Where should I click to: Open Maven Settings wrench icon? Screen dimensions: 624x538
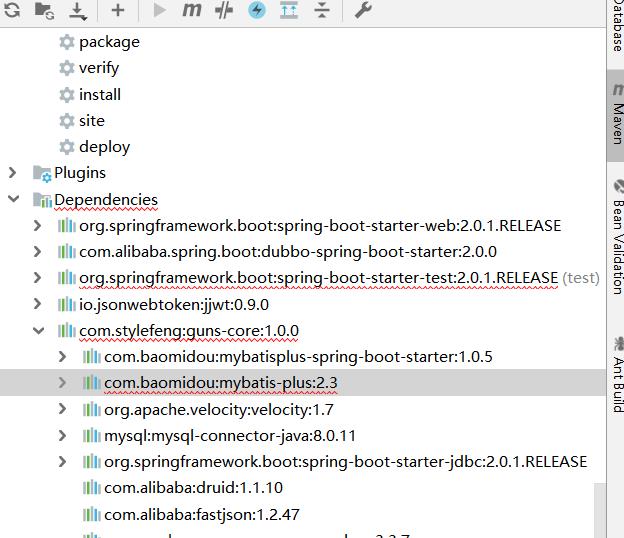point(363,10)
